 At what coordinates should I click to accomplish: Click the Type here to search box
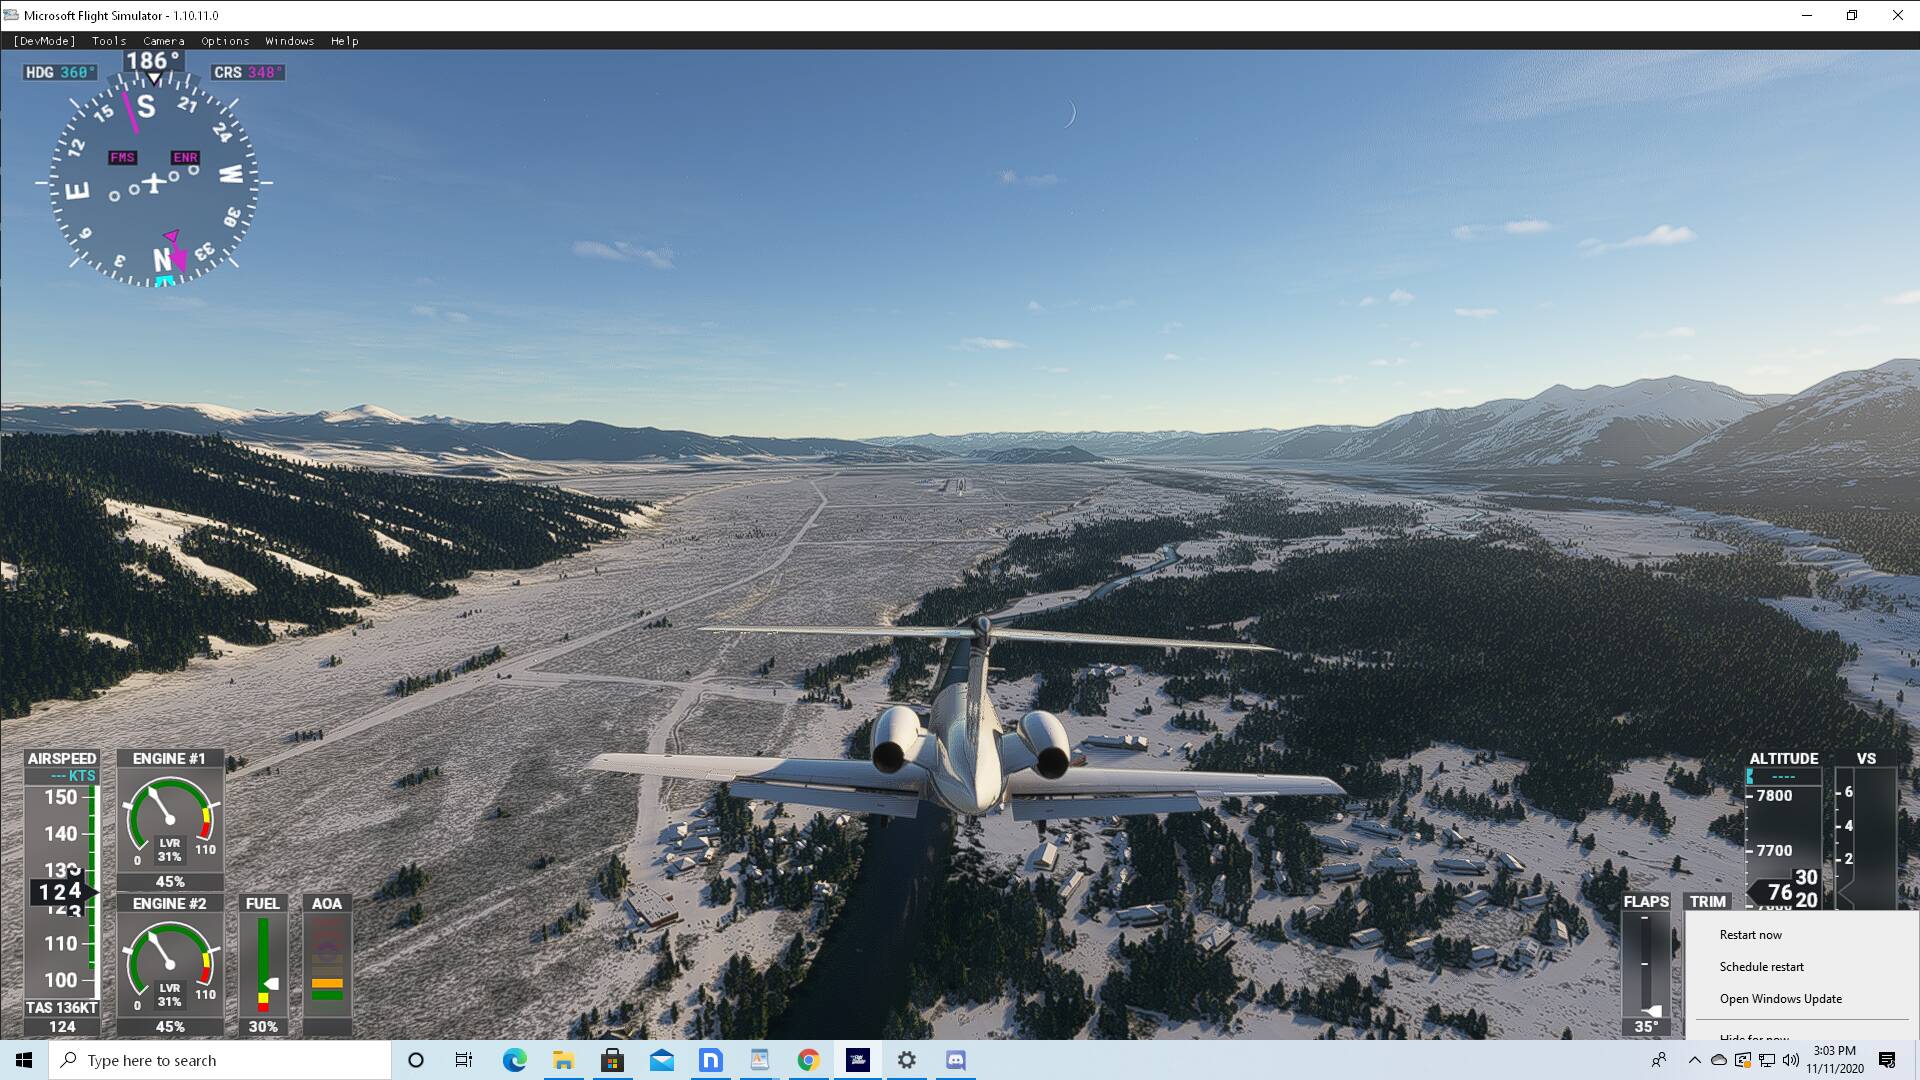(220, 1060)
